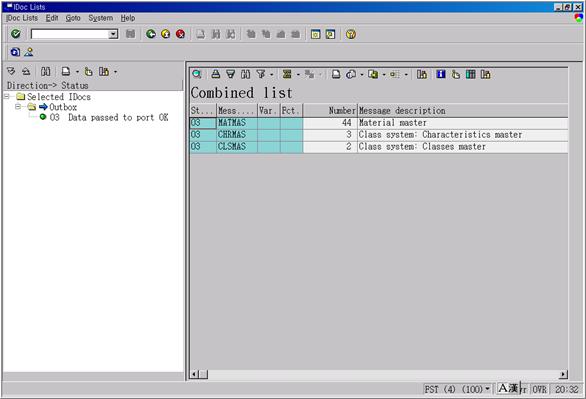The height and width of the screenshot is (399, 586).
Task: Collapse the Outbox tree node
Action: pos(18,107)
